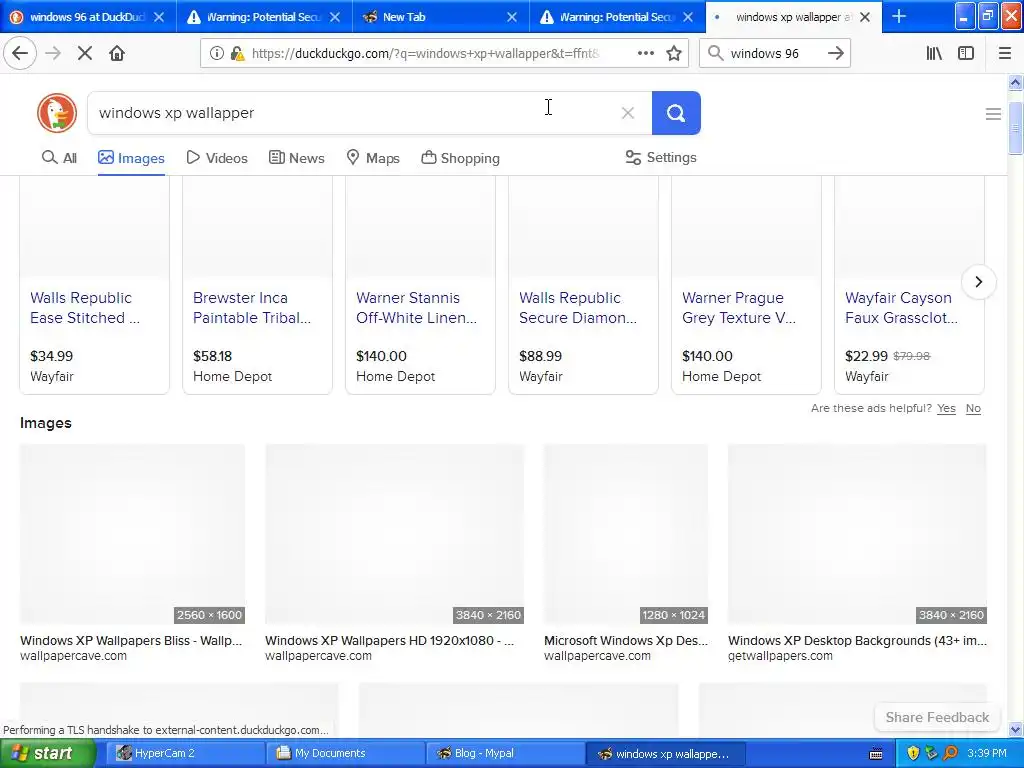
Task: Open DuckDuckGo side menu icon
Action: [993, 114]
